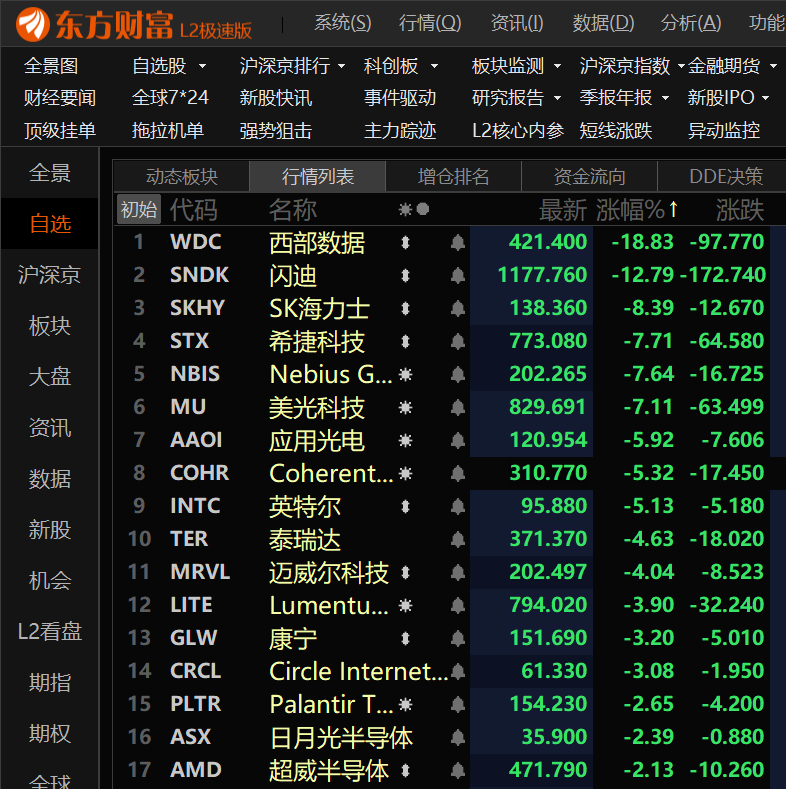
Task: Click the bell alert icon for WDC
Action: tap(457, 243)
